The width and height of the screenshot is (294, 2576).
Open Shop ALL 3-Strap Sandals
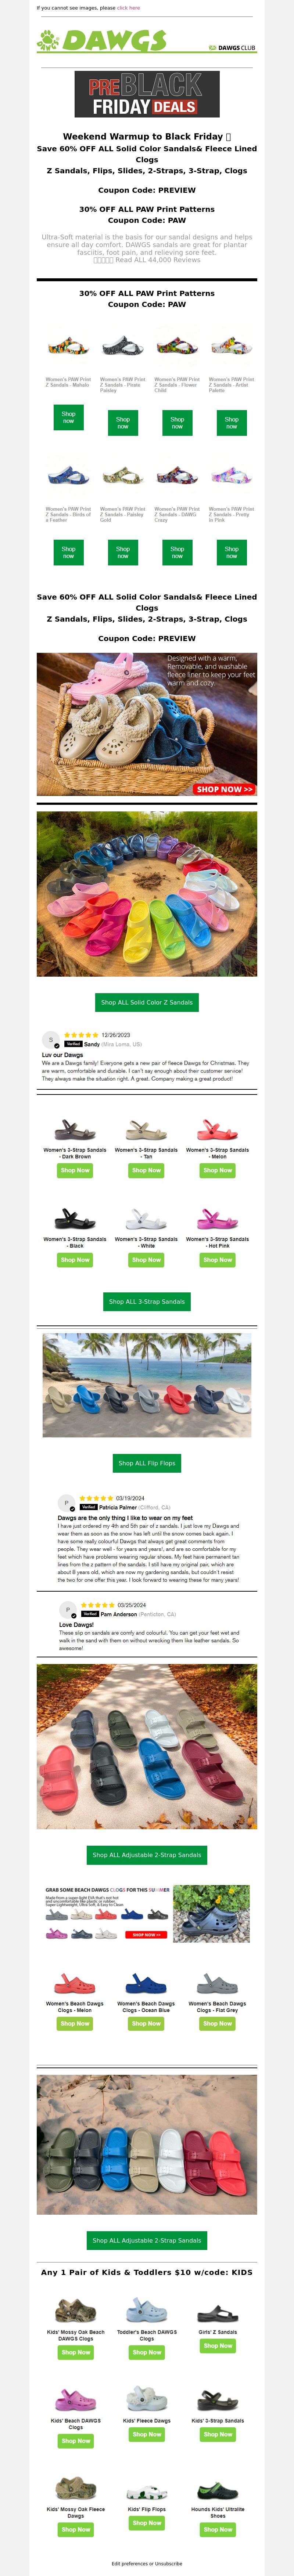147,1301
